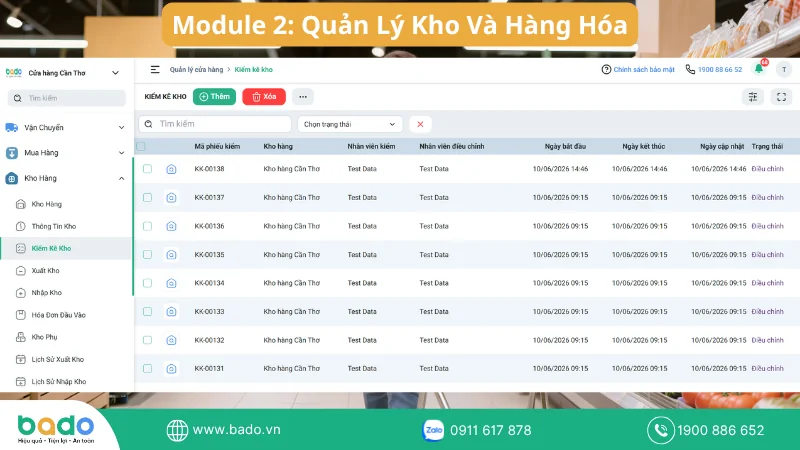The width and height of the screenshot is (800, 450).
Task: Check the row KK-00138 checkbox
Action: click(147, 169)
